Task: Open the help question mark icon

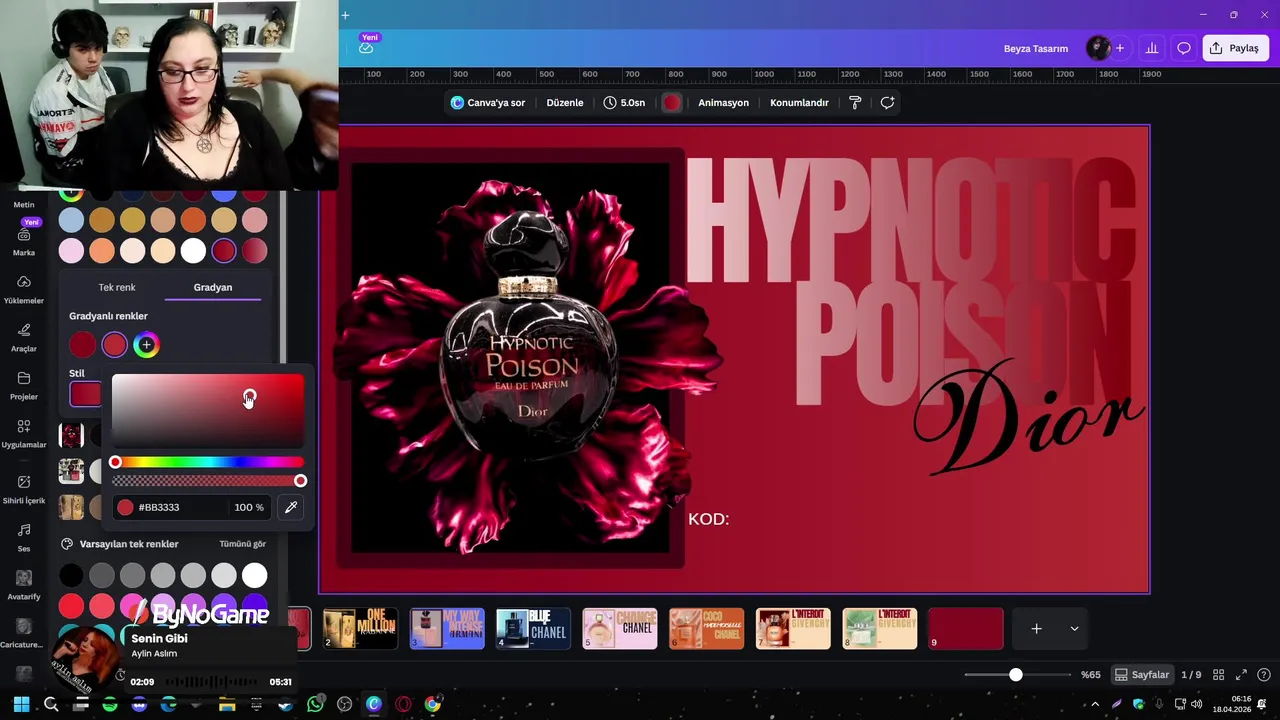Action: pyautogui.click(x=1264, y=675)
